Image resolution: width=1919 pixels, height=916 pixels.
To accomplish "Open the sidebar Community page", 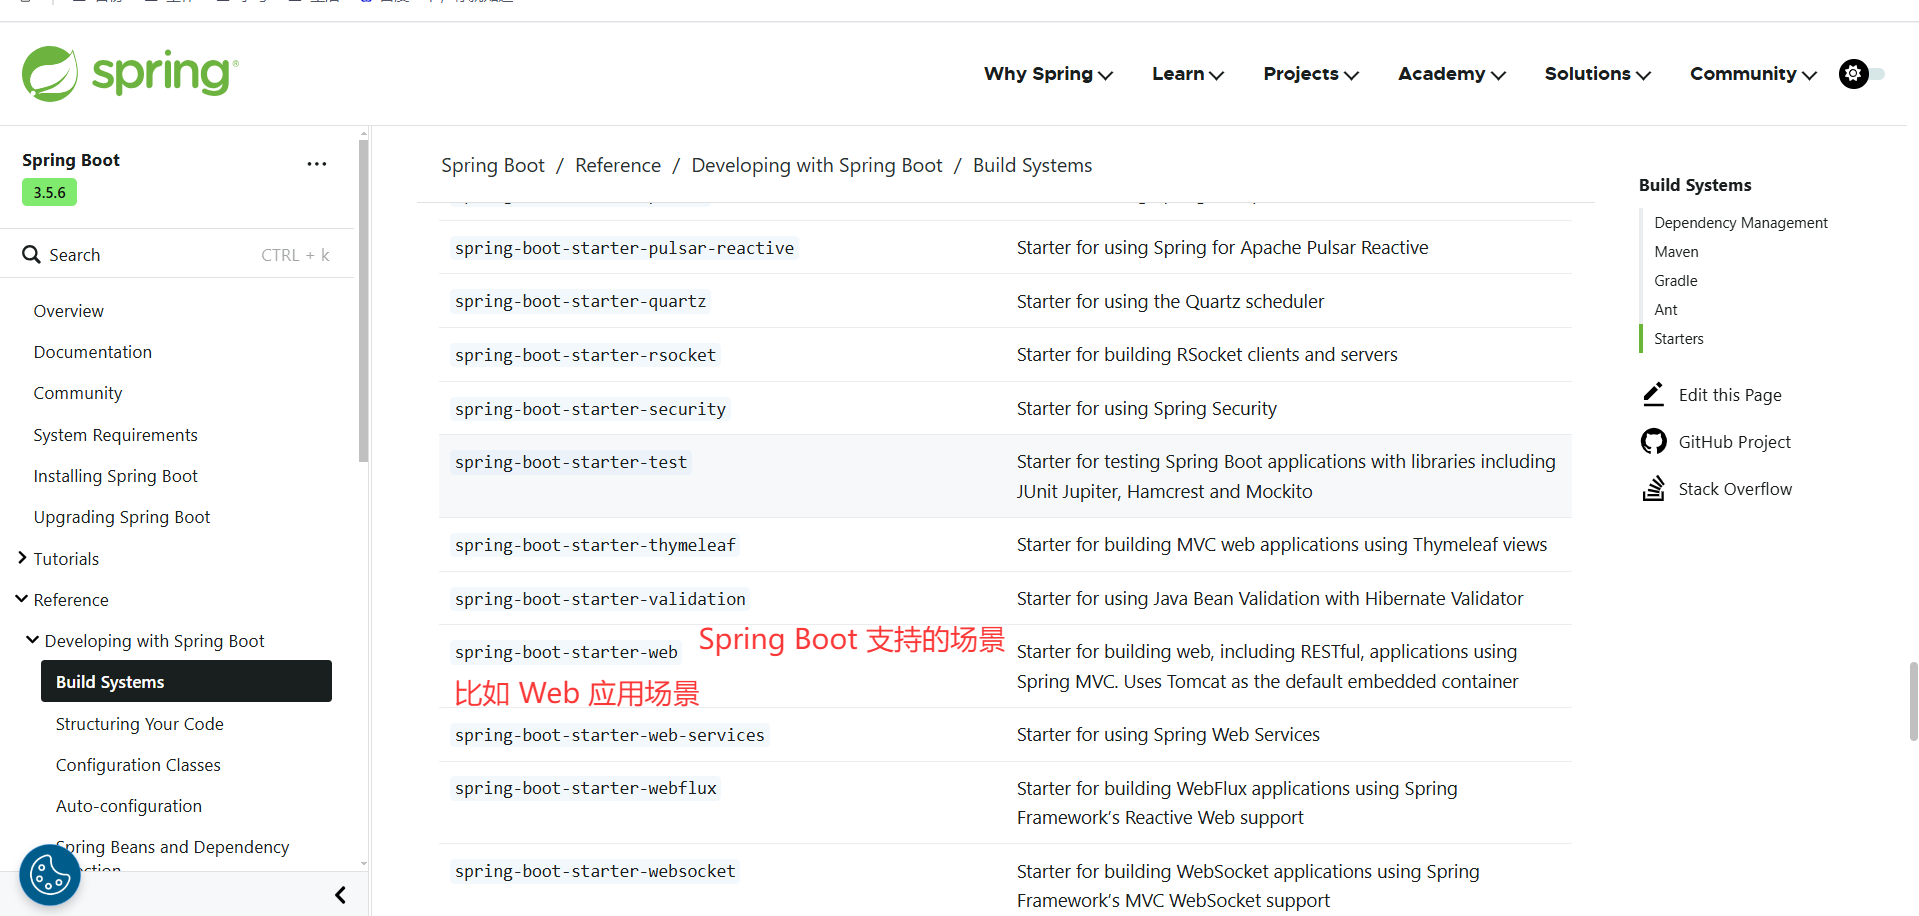I will (x=78, y=393).
